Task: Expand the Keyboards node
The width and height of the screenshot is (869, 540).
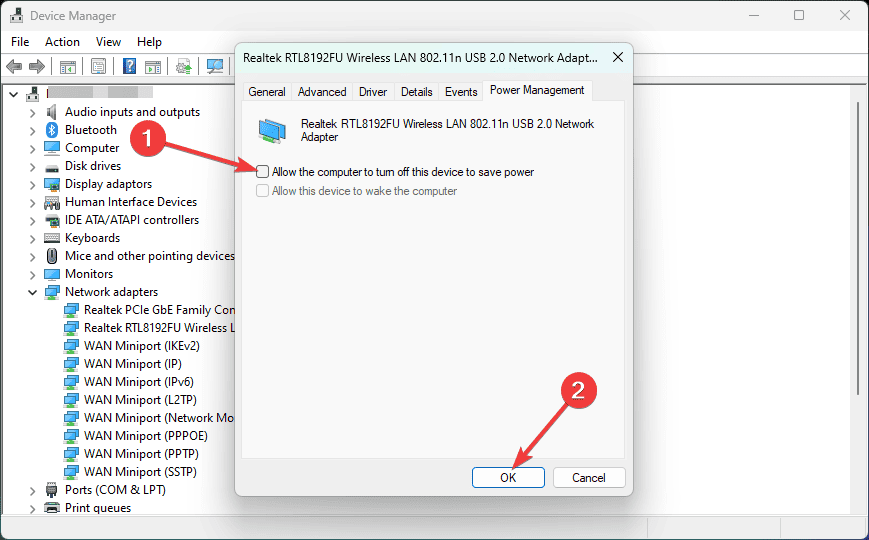Action: (32, 239)
